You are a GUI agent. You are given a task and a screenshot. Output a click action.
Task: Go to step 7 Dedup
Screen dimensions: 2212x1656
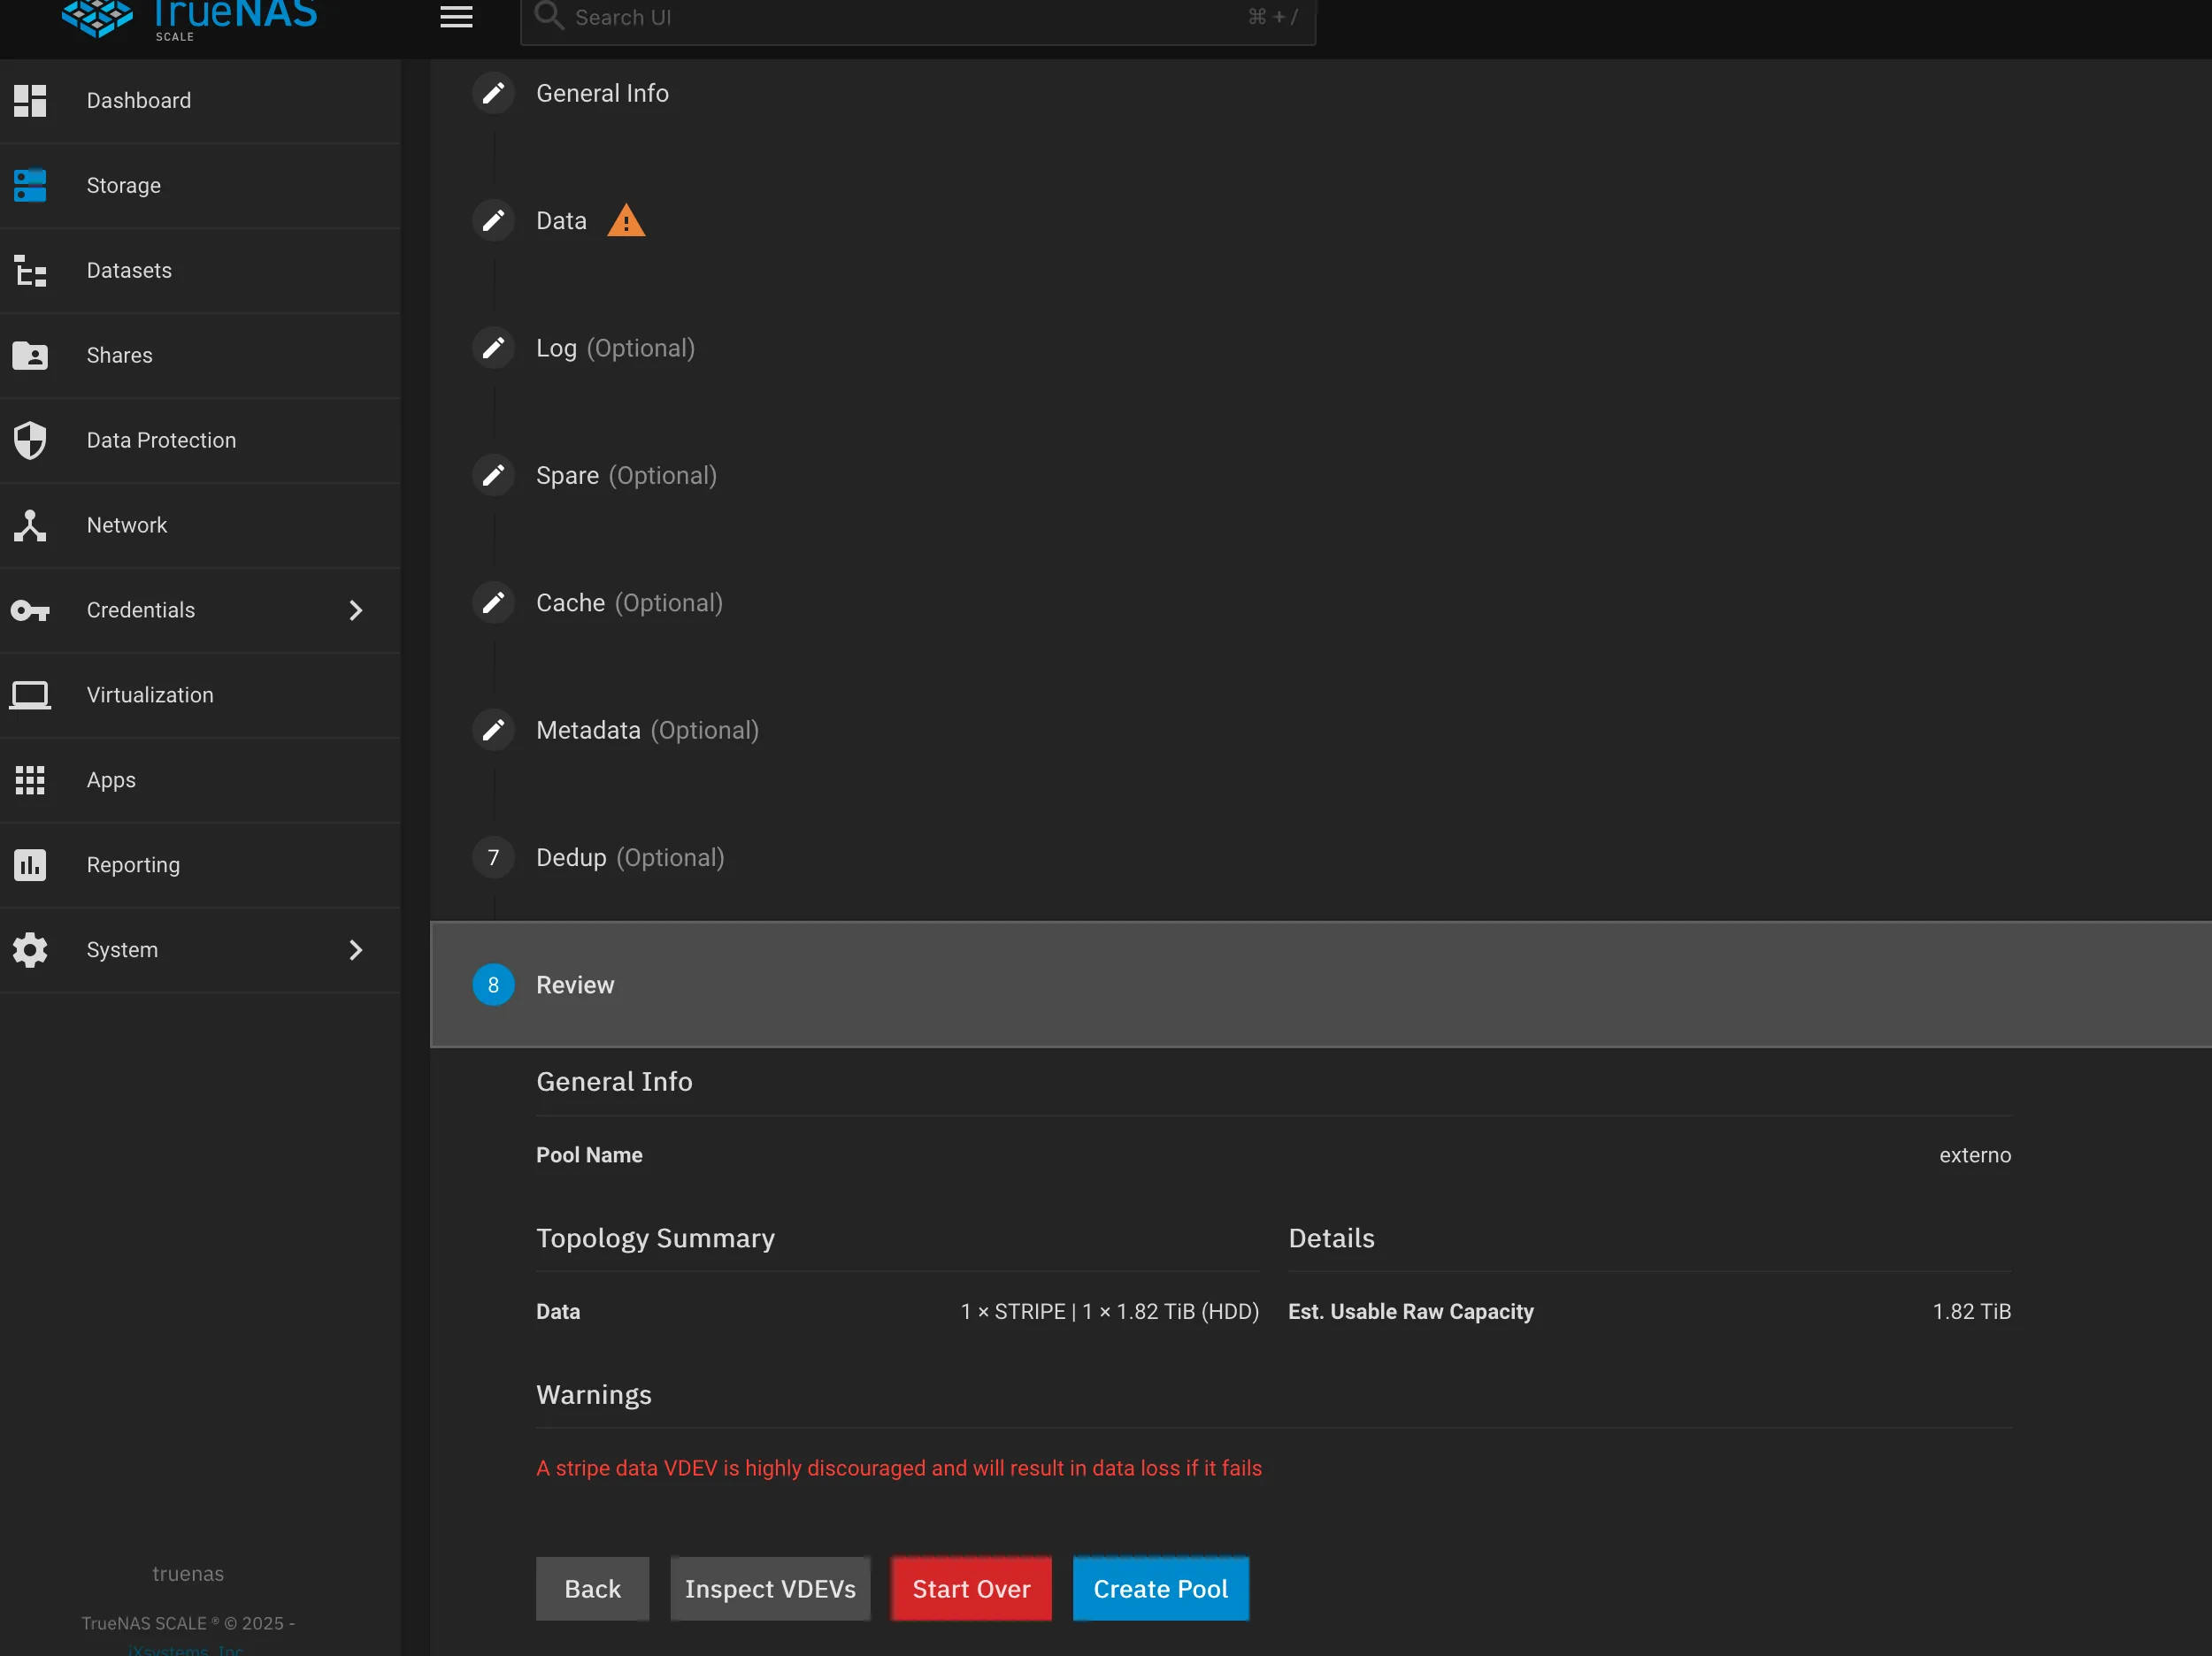(493, 858)
